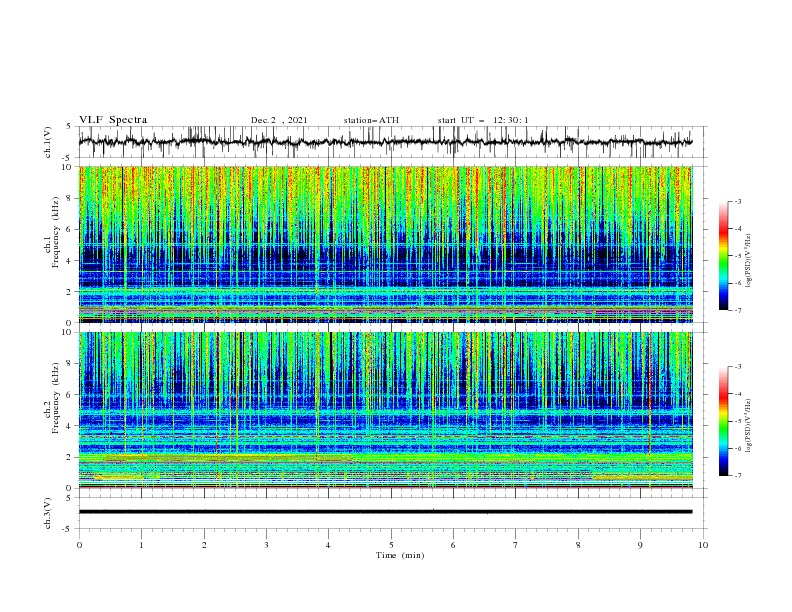The image size is (792, 612).
Task: Click time-axis tick label "6"
Action: click(x=453, y=545)
